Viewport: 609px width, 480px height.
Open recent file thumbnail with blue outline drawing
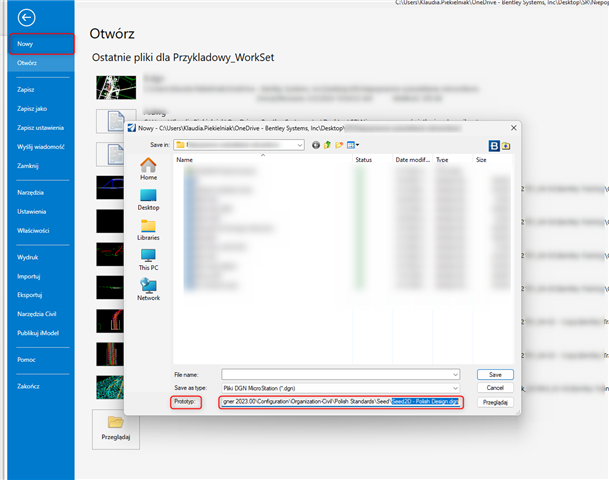click(x=110, y=188)
